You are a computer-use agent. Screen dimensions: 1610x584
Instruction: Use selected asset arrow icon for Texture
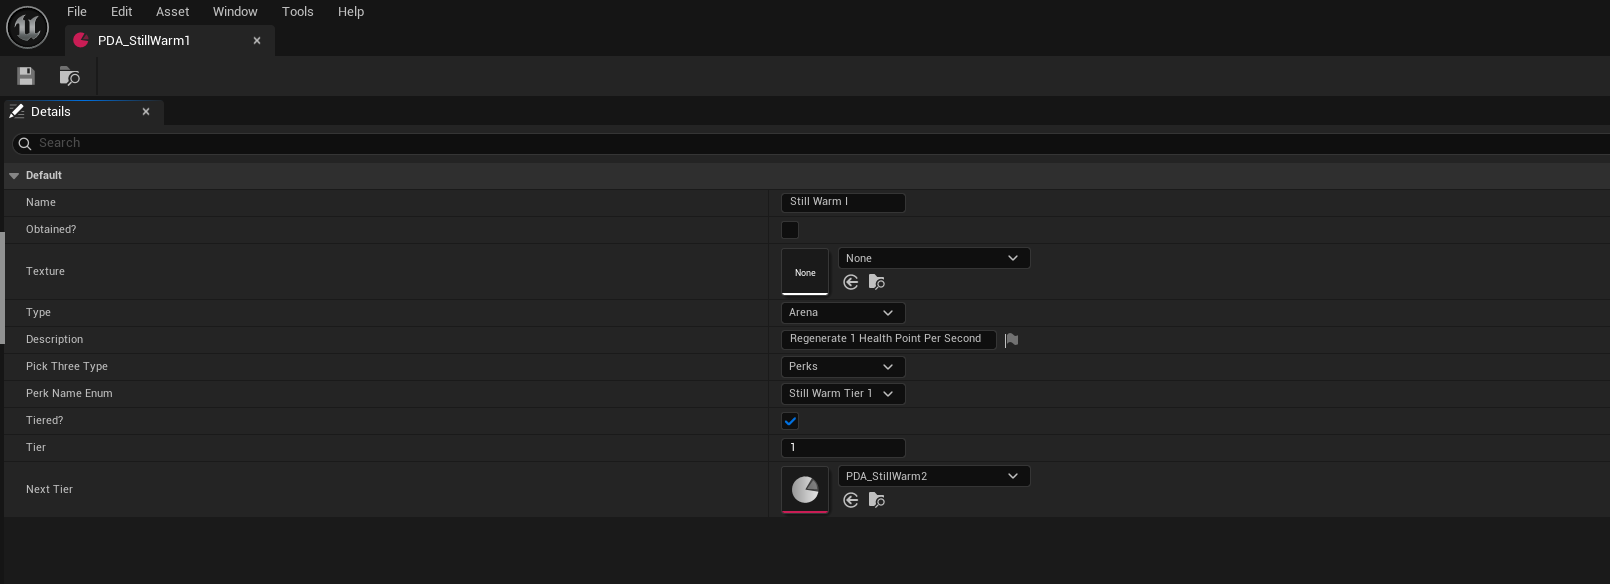(851, 283)
